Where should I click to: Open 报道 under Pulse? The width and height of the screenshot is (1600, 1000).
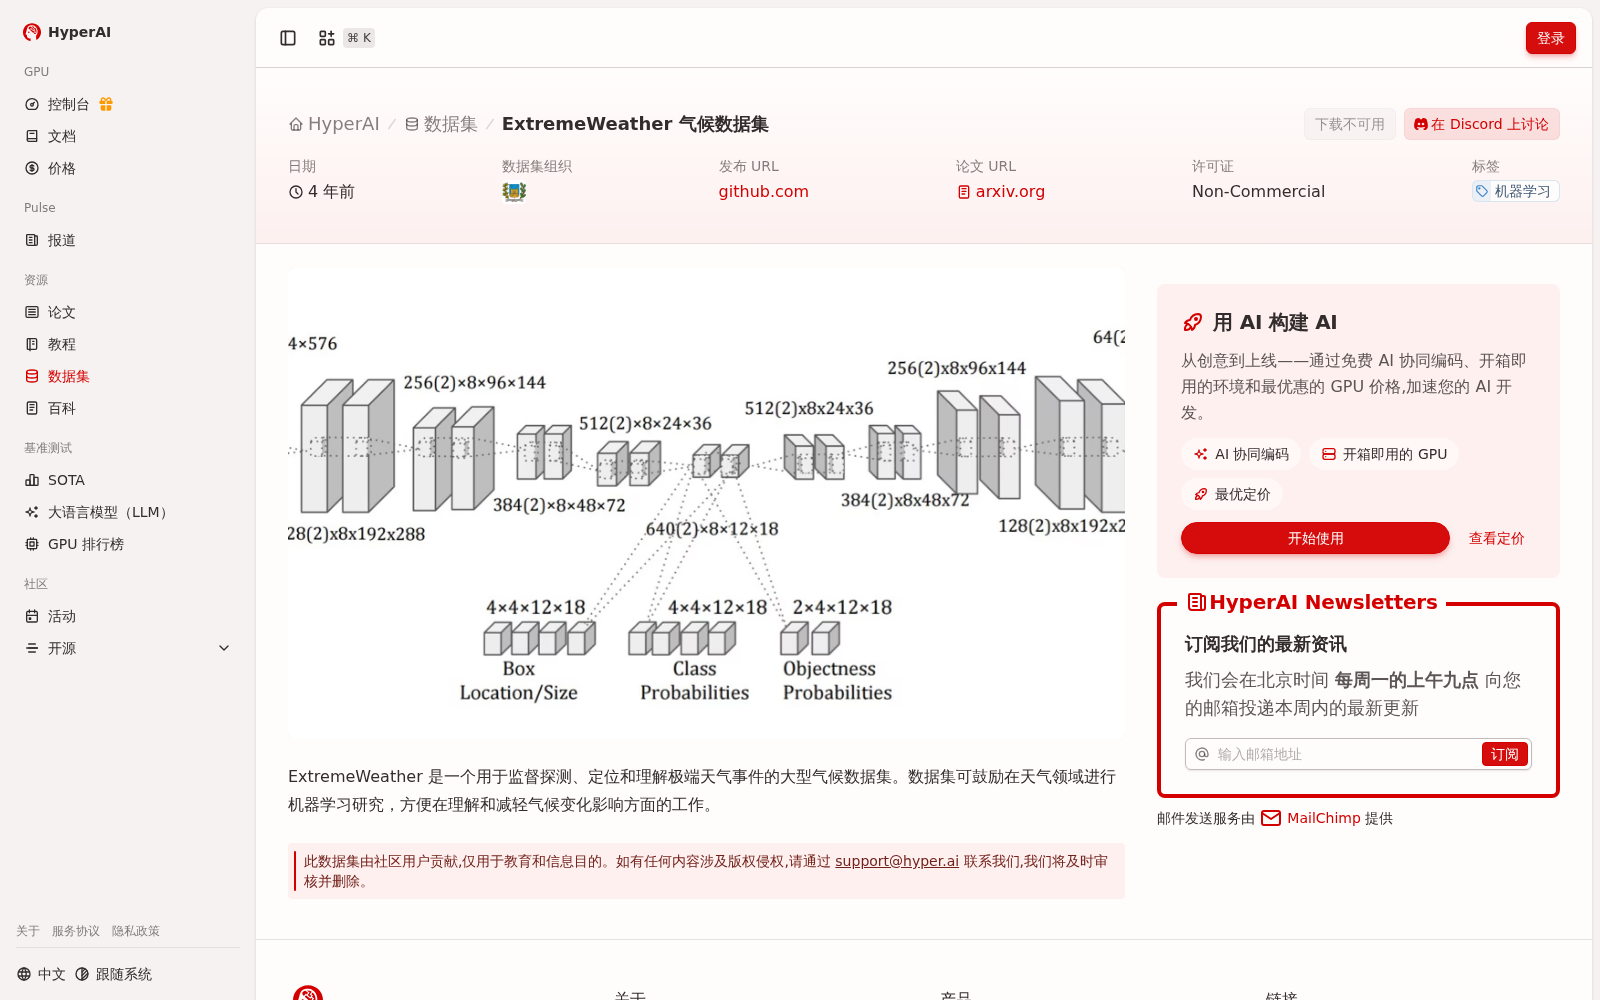click(x=128, y=240)
